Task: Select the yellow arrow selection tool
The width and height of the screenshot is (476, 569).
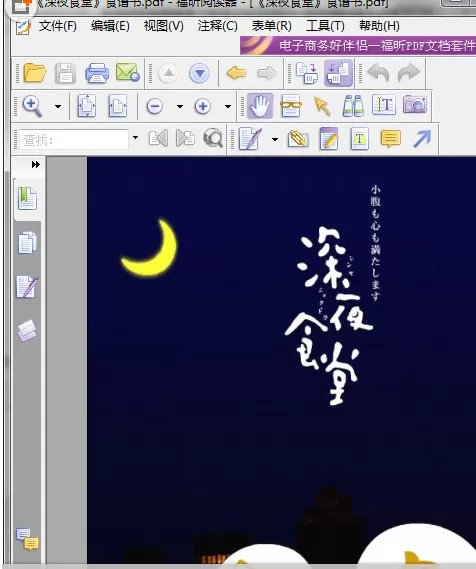Action: coord(322,106)
